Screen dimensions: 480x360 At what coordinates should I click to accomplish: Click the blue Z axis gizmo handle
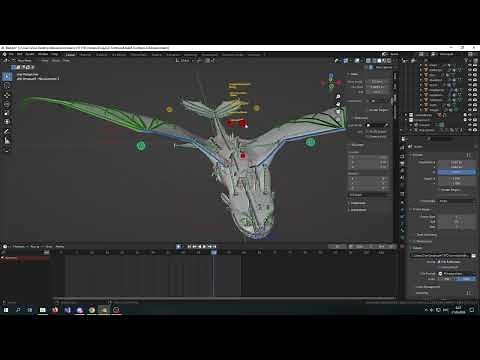tap(331, 77)
